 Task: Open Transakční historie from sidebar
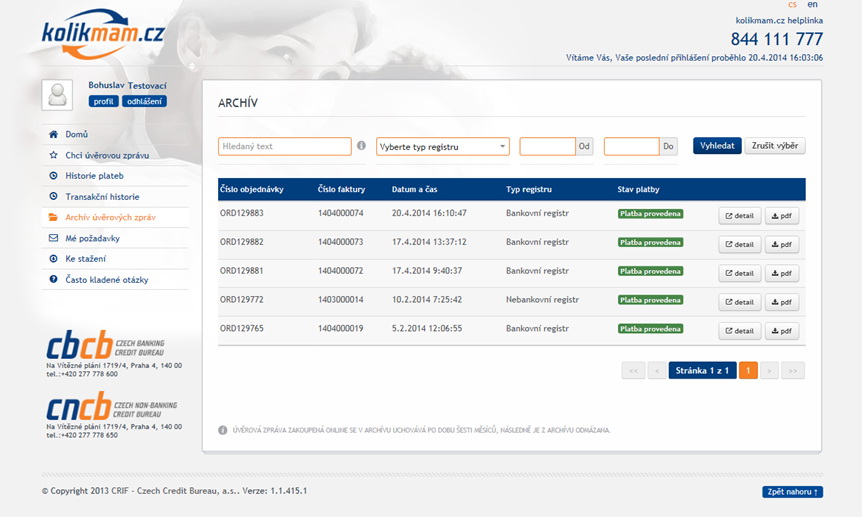click(x=102, y=197)
